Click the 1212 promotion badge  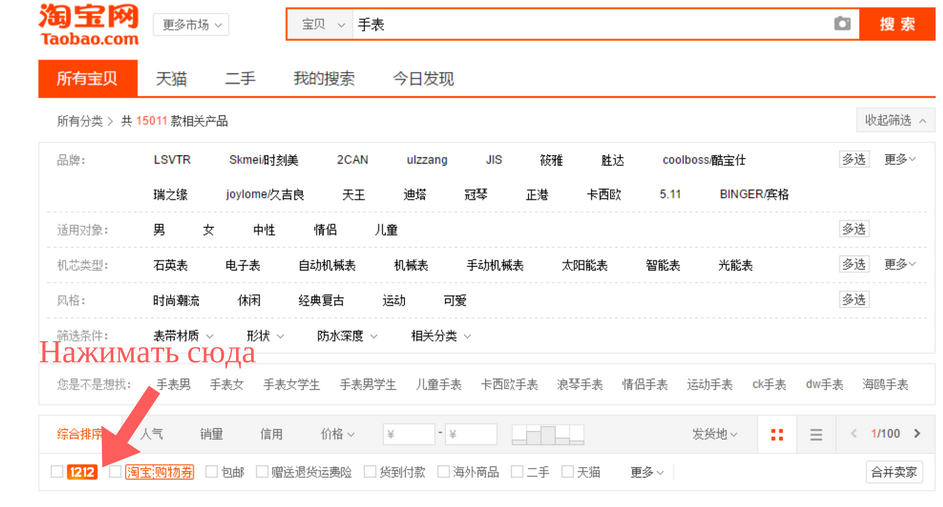(82, 472)
